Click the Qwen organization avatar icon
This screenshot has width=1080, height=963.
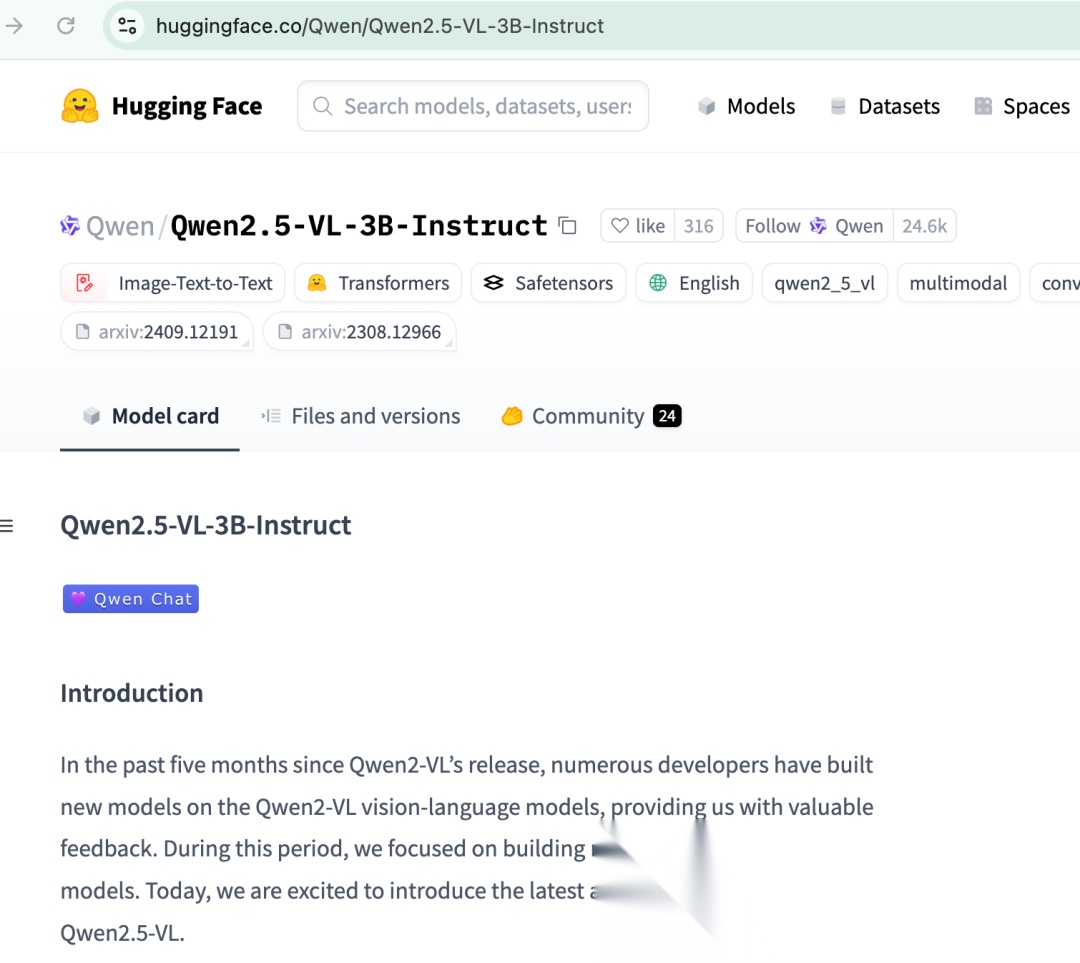tap(70, 226)
